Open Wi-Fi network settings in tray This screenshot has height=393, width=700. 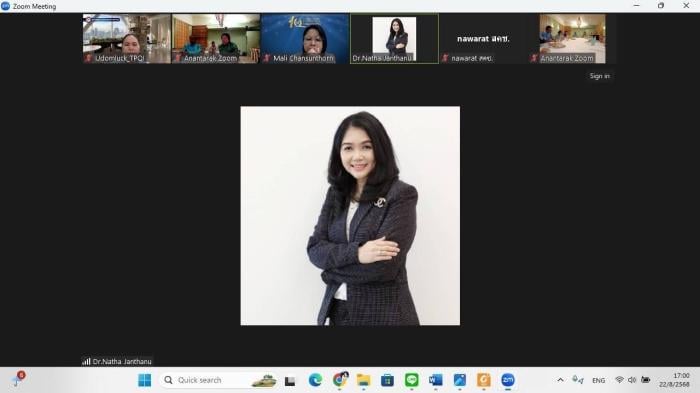pos(619,380)
